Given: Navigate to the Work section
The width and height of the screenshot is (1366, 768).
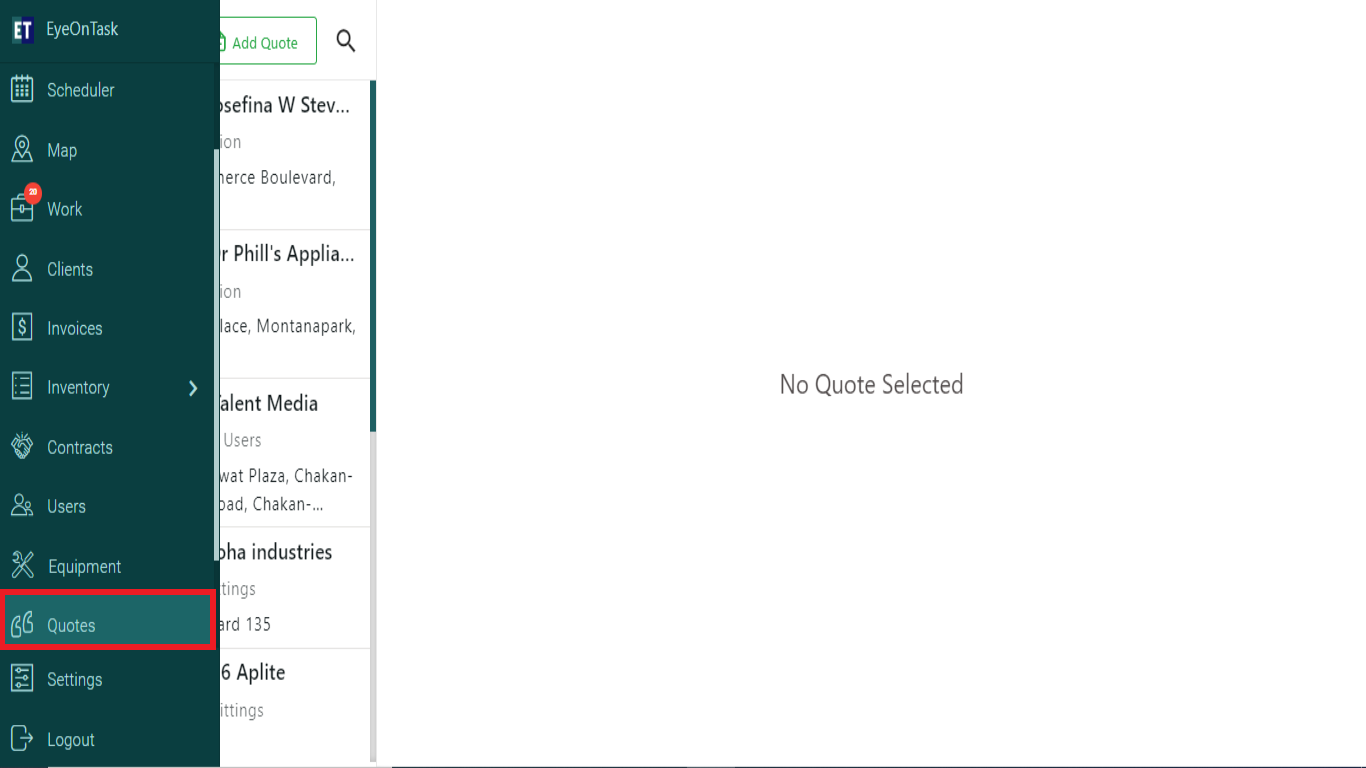Looking at the screenshot, I should coord(109,209).
